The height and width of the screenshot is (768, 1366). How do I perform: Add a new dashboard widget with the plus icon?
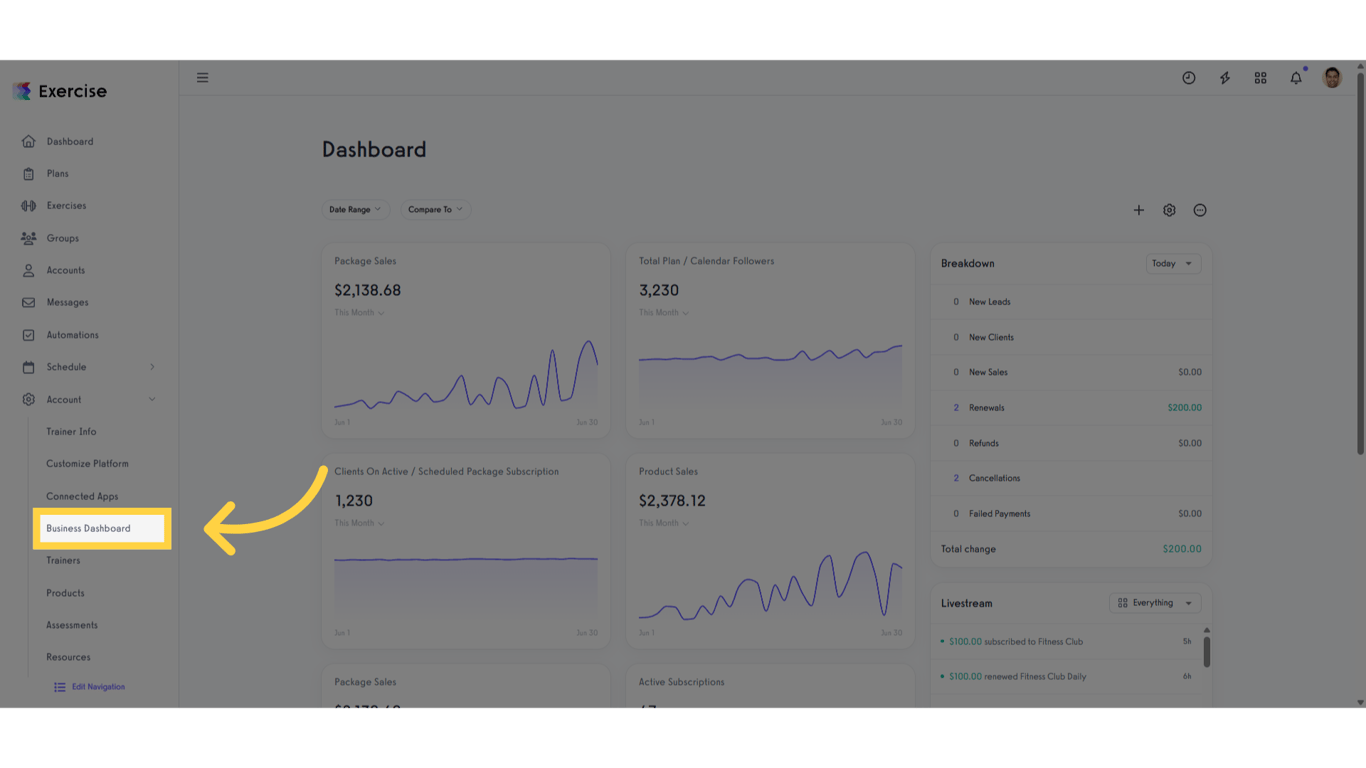[1138, 210]
